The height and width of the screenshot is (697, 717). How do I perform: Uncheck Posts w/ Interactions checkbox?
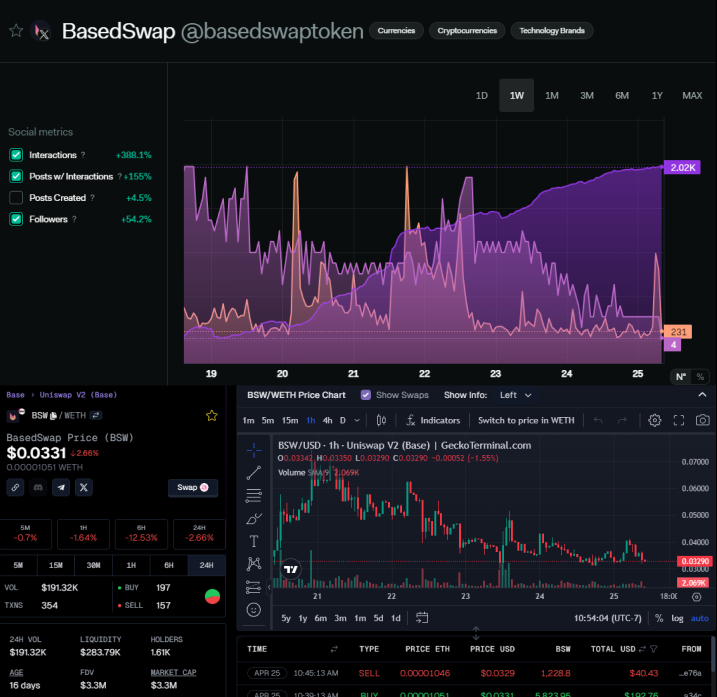click(16, 177)
